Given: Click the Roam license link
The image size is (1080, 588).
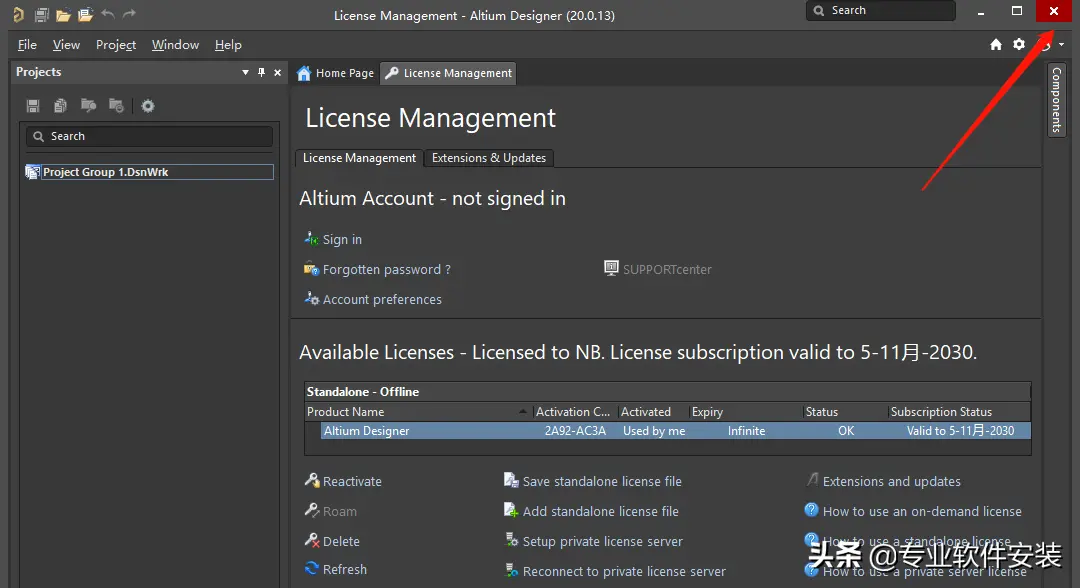Looking at the screenshot, I should coord(339,512).
